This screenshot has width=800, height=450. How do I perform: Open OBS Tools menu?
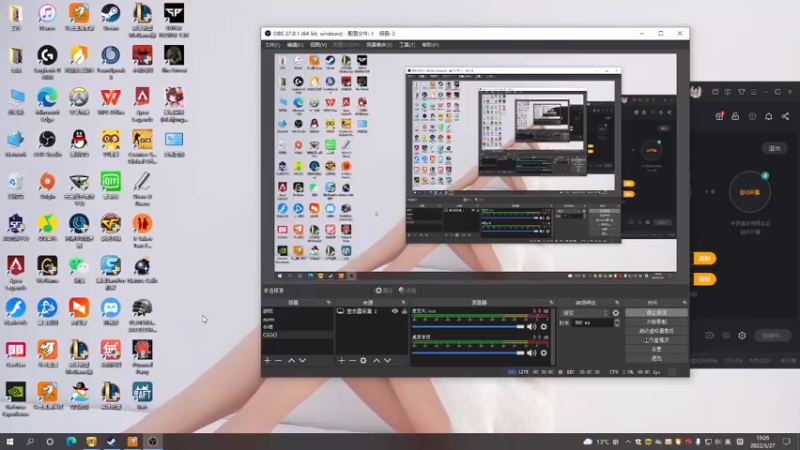click(407, 45)
